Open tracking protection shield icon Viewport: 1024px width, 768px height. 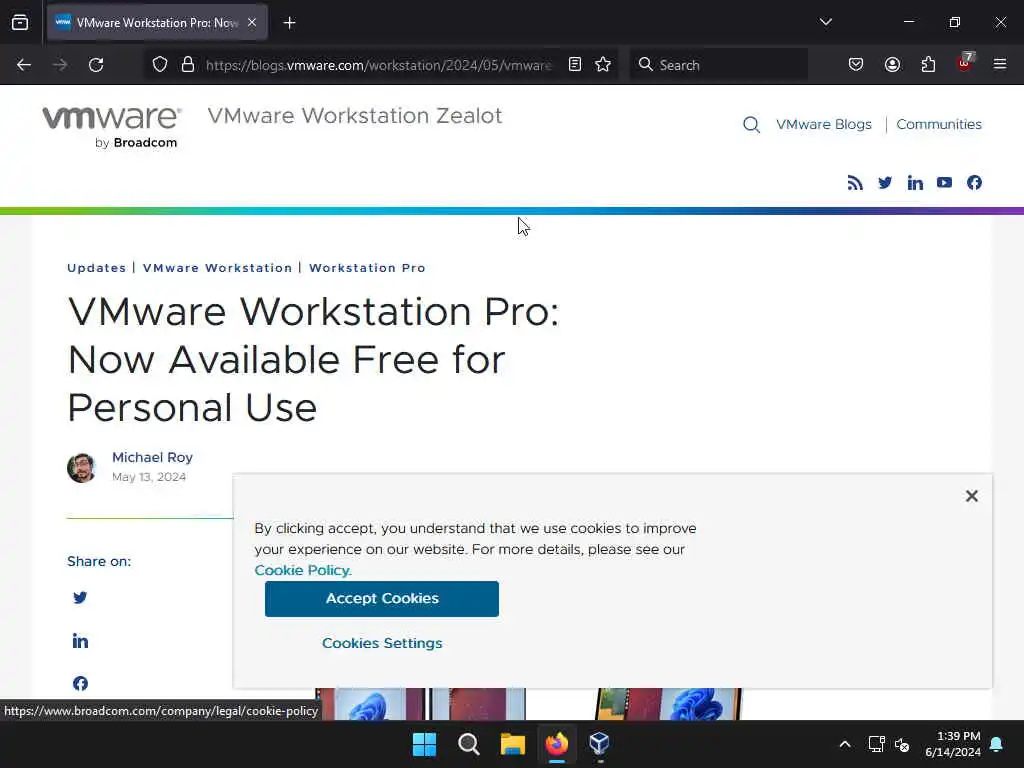click(x=160, y=65)
